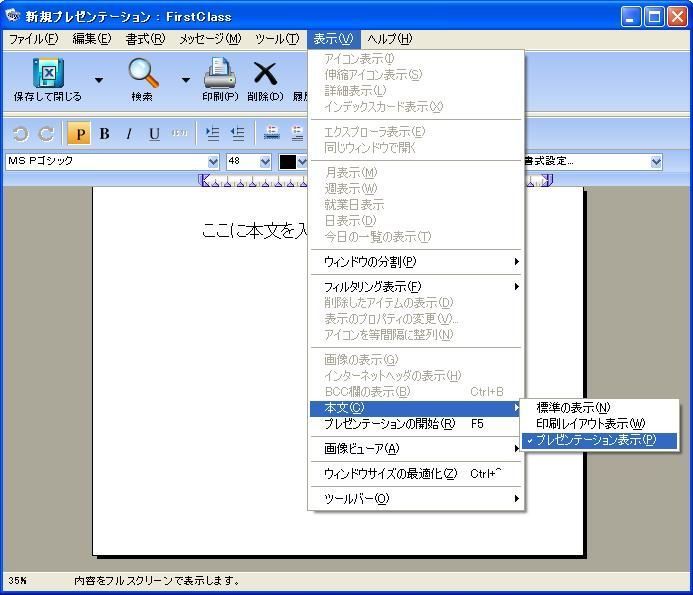Screen dimensions: 693x595
Task: Open the MS Pゴシック font dropdown
Action: [213, 162]
